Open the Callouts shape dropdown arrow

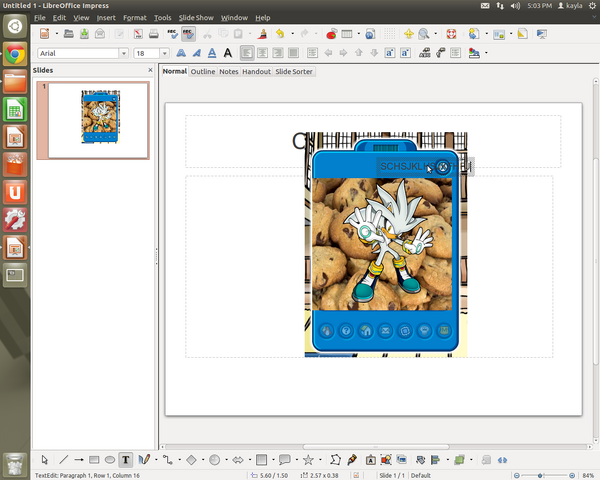297,460
